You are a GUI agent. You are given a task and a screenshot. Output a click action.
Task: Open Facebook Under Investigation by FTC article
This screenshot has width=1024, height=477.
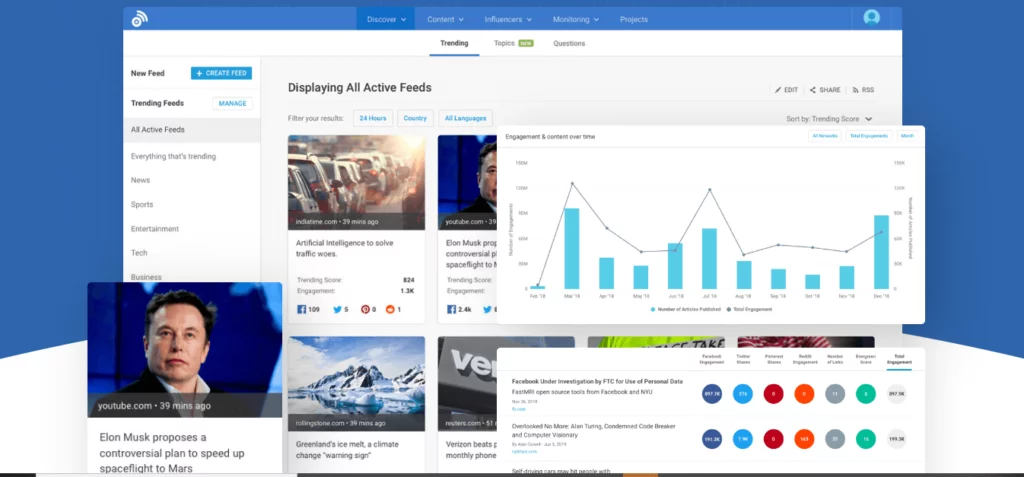coord(597,381)
